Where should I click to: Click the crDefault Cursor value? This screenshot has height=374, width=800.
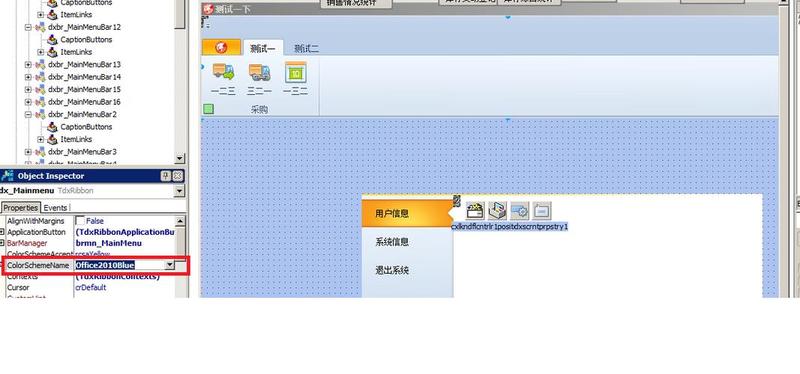[91, 287]
